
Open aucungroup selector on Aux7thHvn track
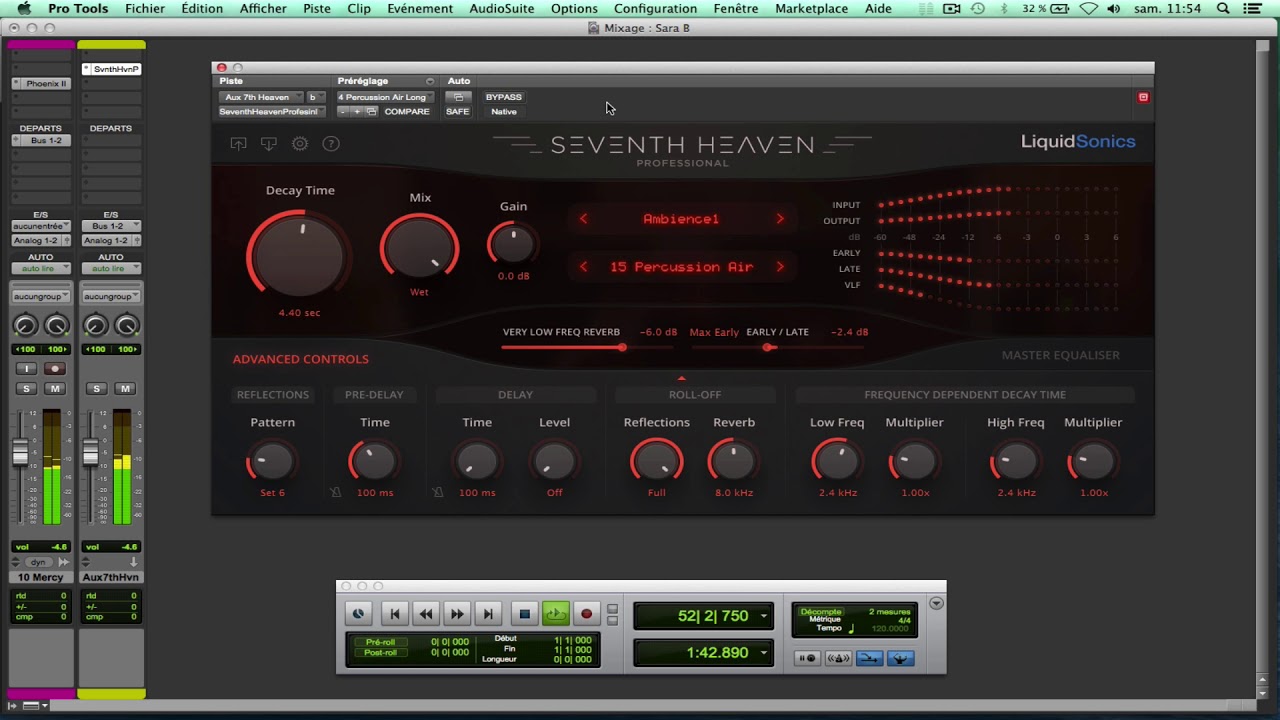click(111, 297)
